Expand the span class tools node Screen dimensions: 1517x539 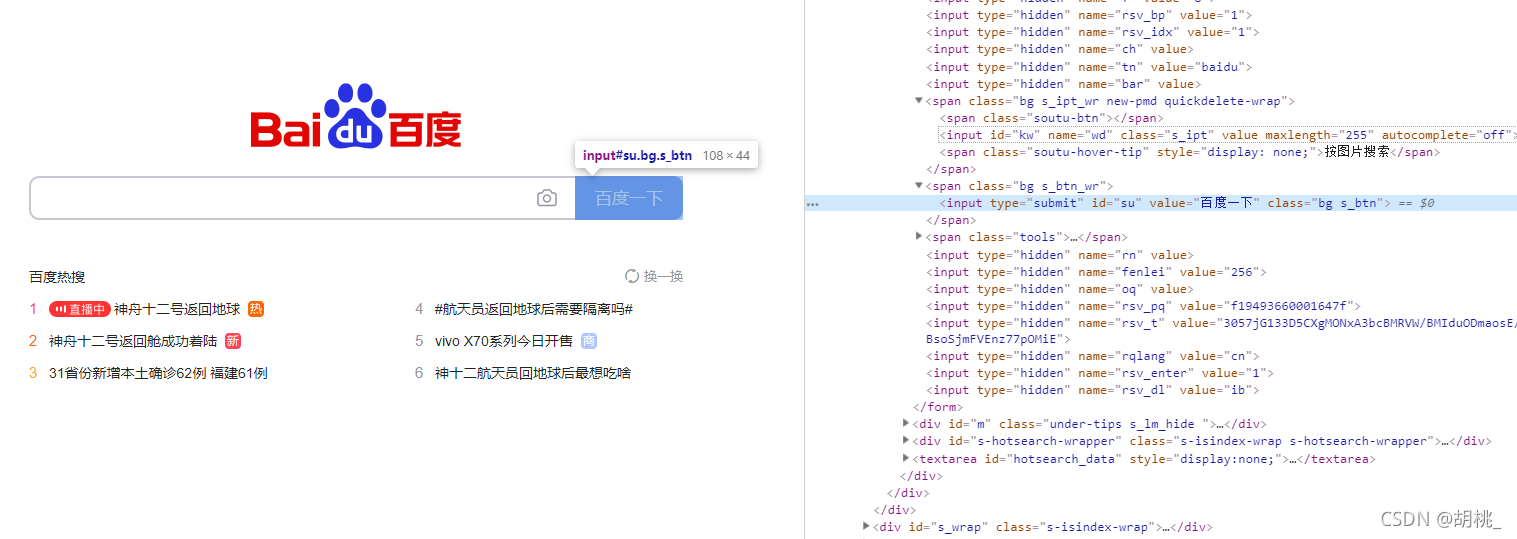point(919,237)
